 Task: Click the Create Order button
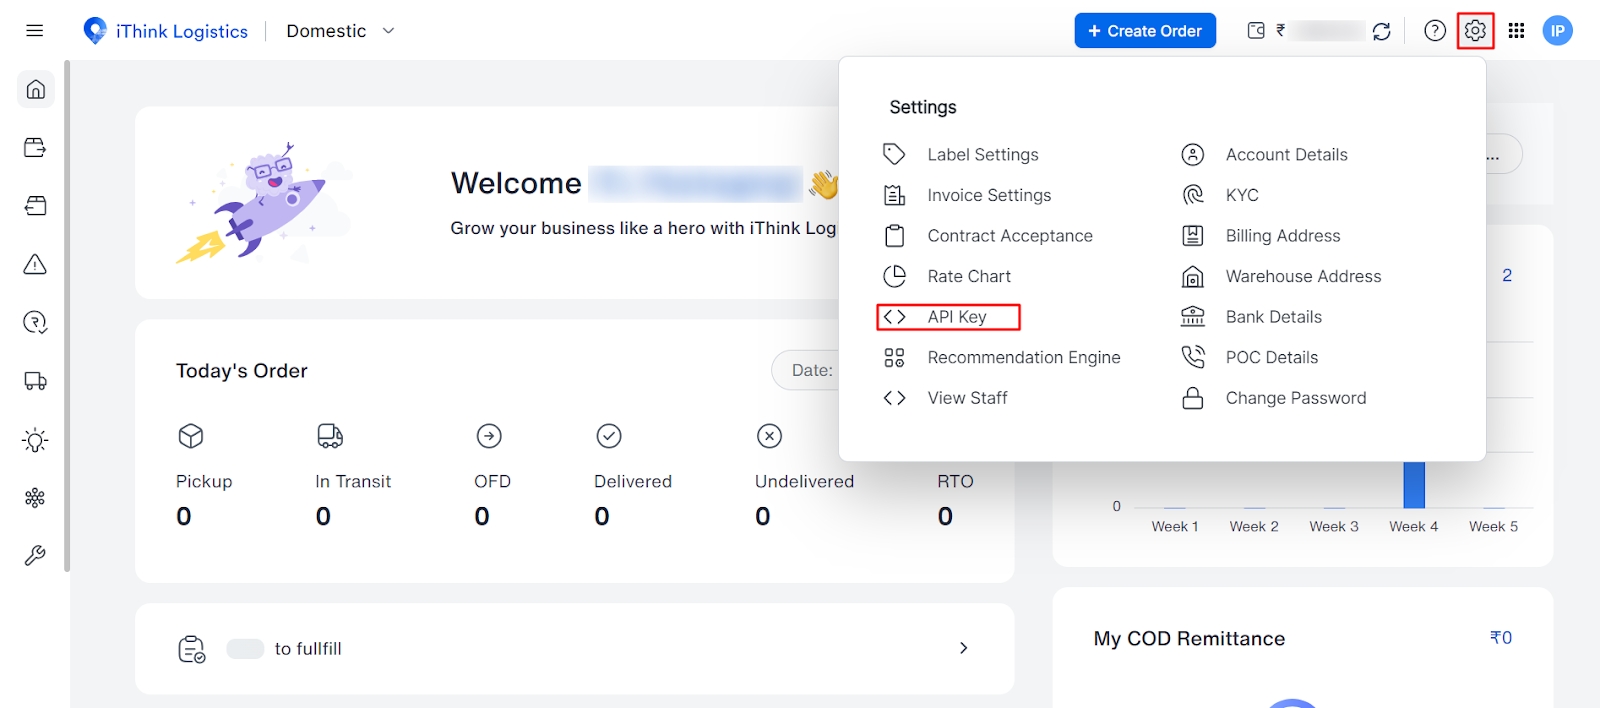(x=1145, y=31)
